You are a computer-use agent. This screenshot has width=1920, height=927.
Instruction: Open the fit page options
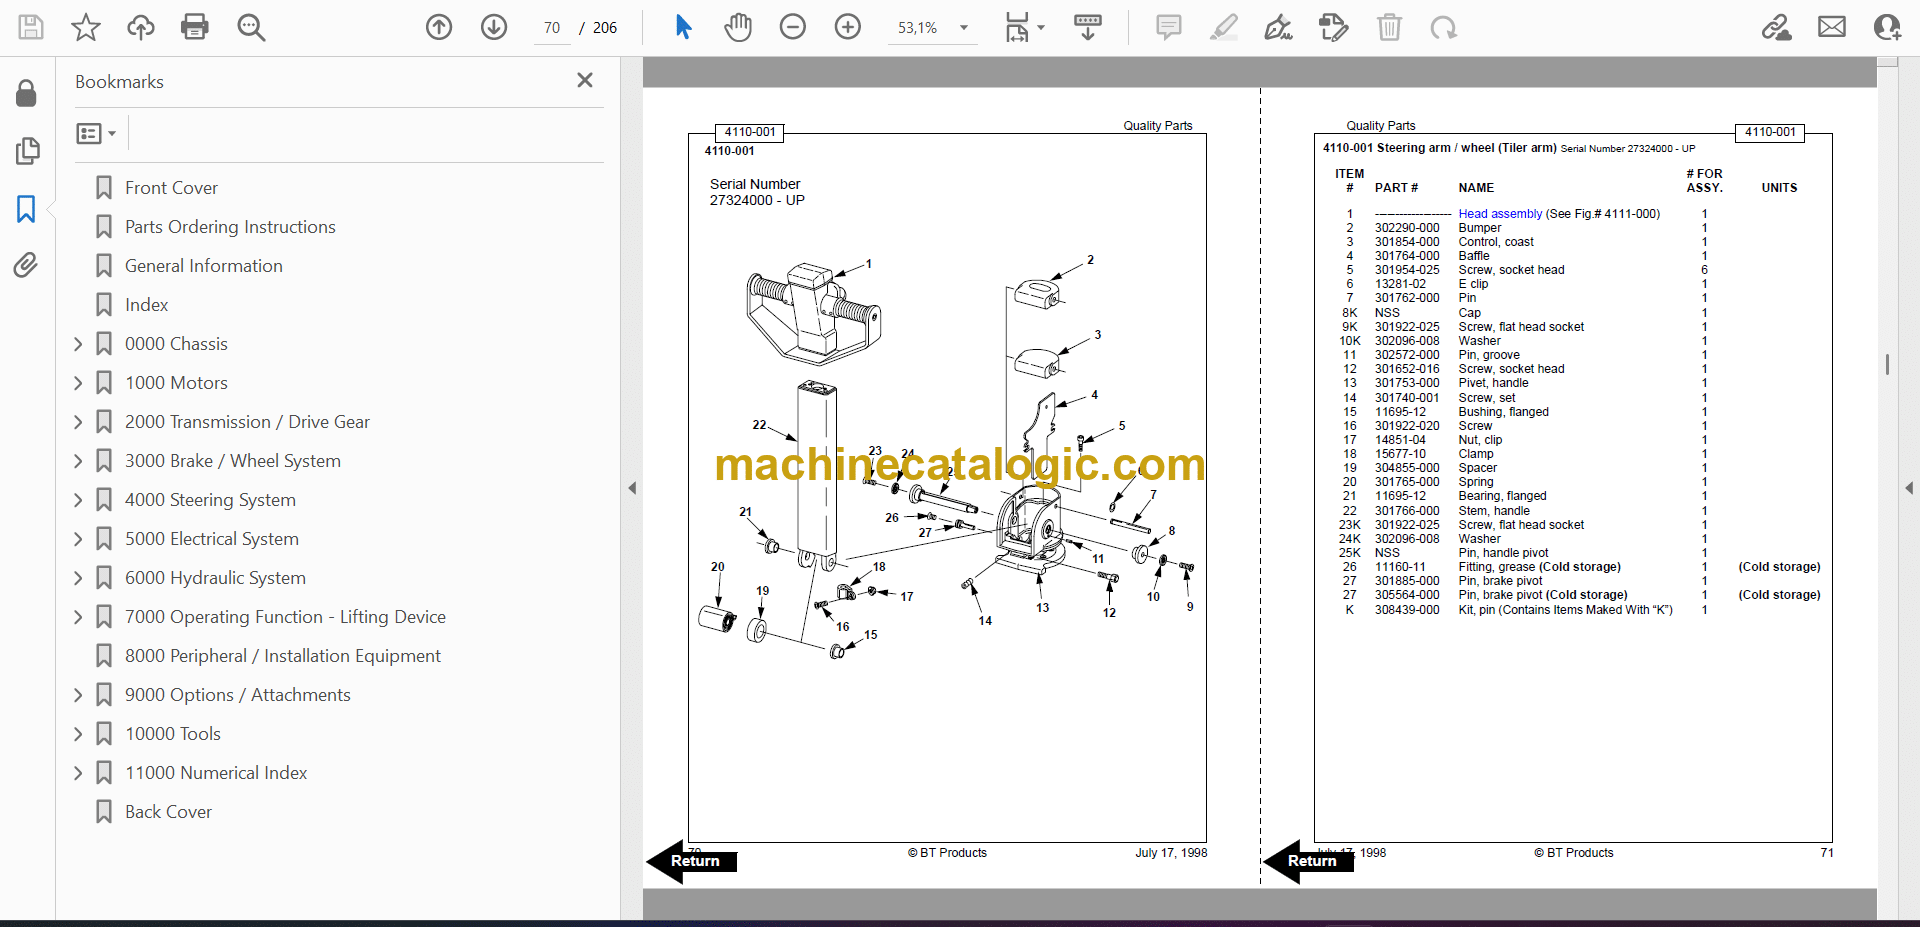point(1024,27)
